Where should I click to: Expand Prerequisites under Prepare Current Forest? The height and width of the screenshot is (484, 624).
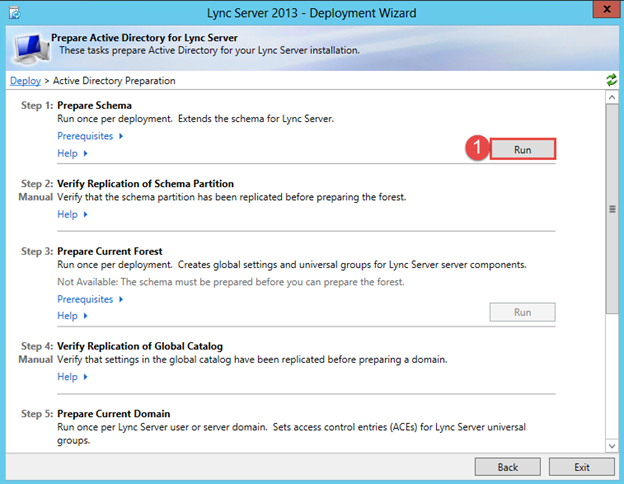(x=90, y=299)
